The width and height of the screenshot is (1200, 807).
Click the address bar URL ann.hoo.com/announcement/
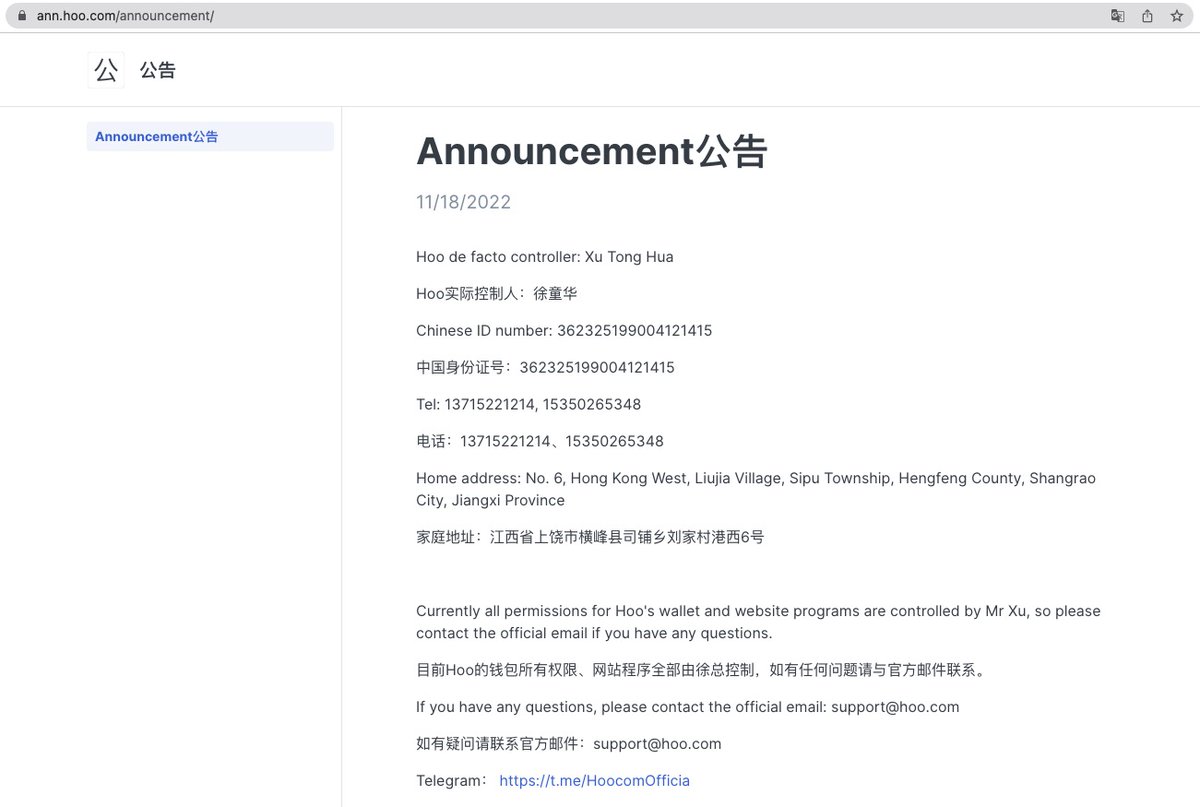click(125, 16)
